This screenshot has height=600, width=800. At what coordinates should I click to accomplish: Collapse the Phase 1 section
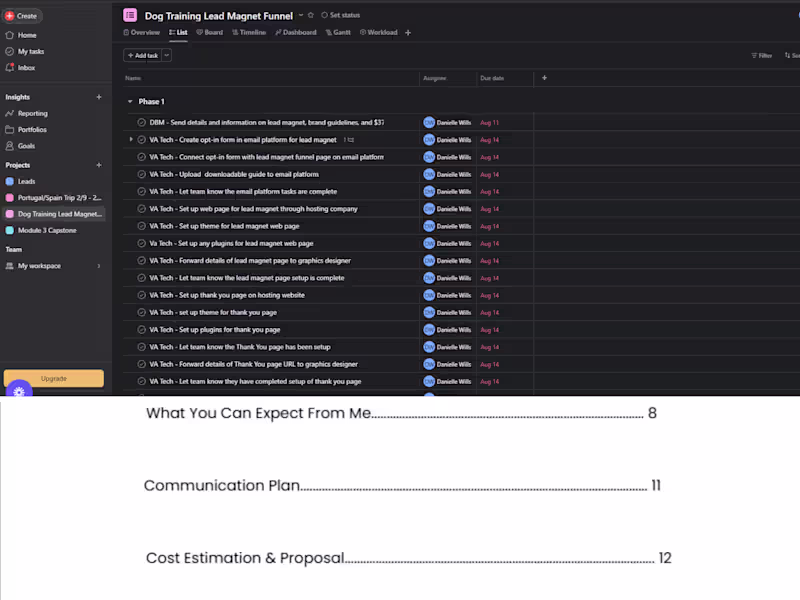click(x=129, y=101)
